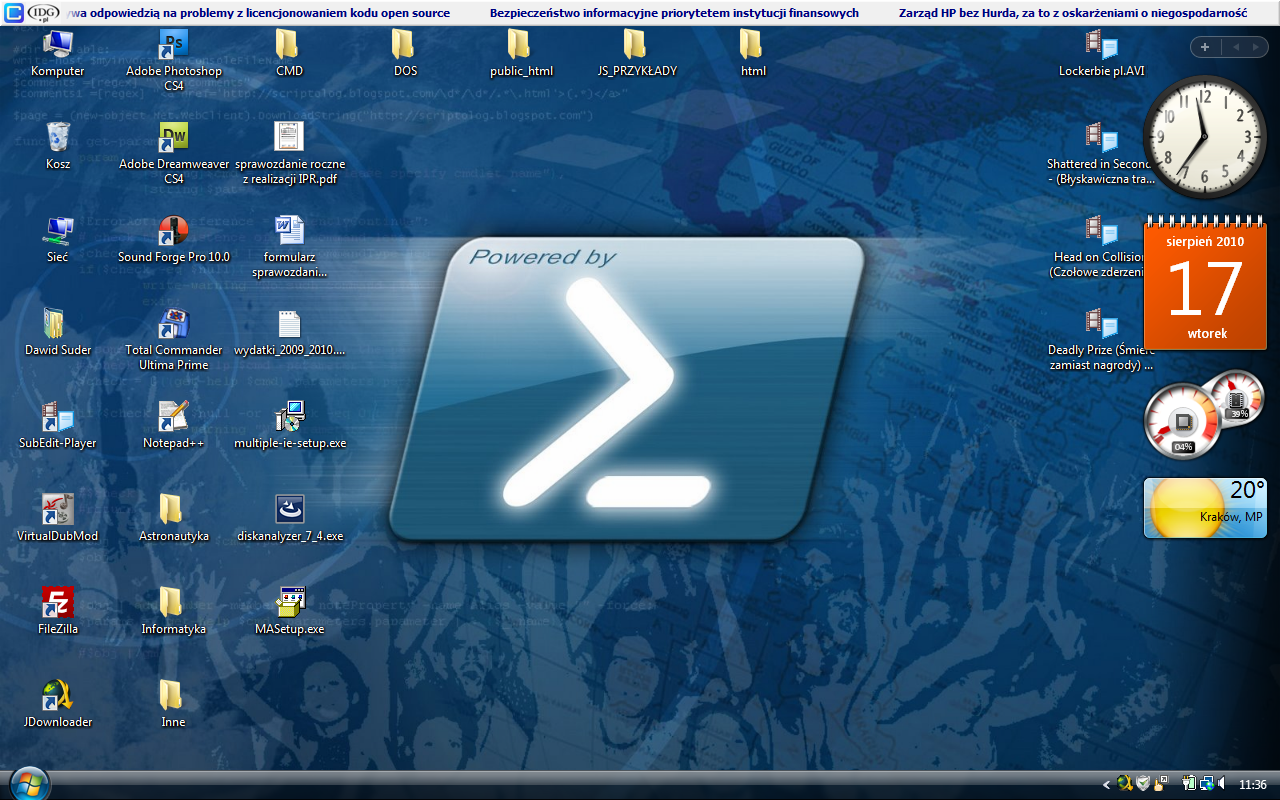Open the DOS folder
This screenshot has height=800, width=1280.
pyautogui.click(x=405, y=53)
